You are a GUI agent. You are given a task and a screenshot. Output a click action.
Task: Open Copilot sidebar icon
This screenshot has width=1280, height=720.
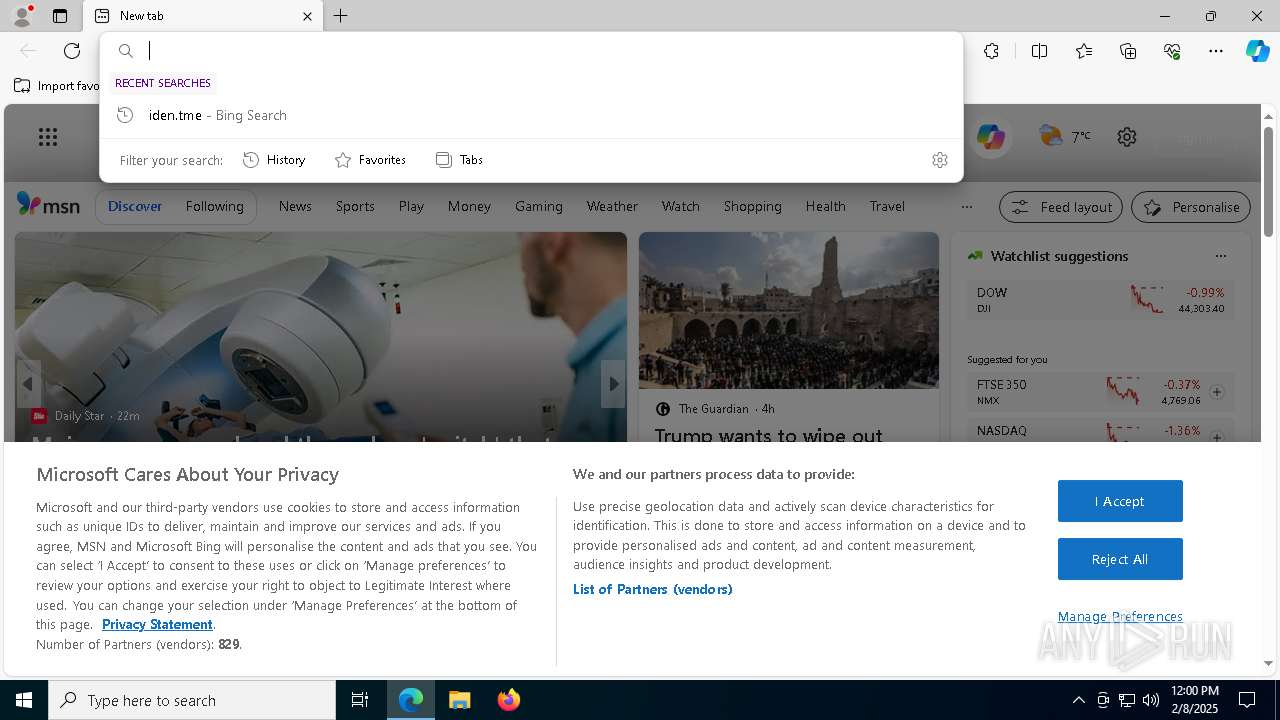click(1257, 51)
